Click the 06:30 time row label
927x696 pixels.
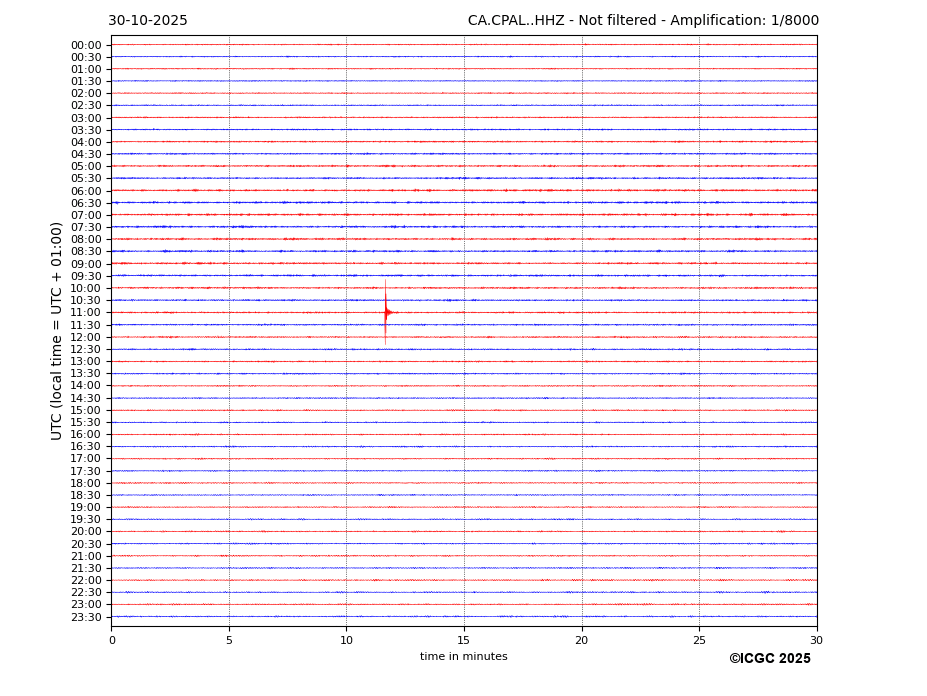pyautogui.click(x=86, y=203)
